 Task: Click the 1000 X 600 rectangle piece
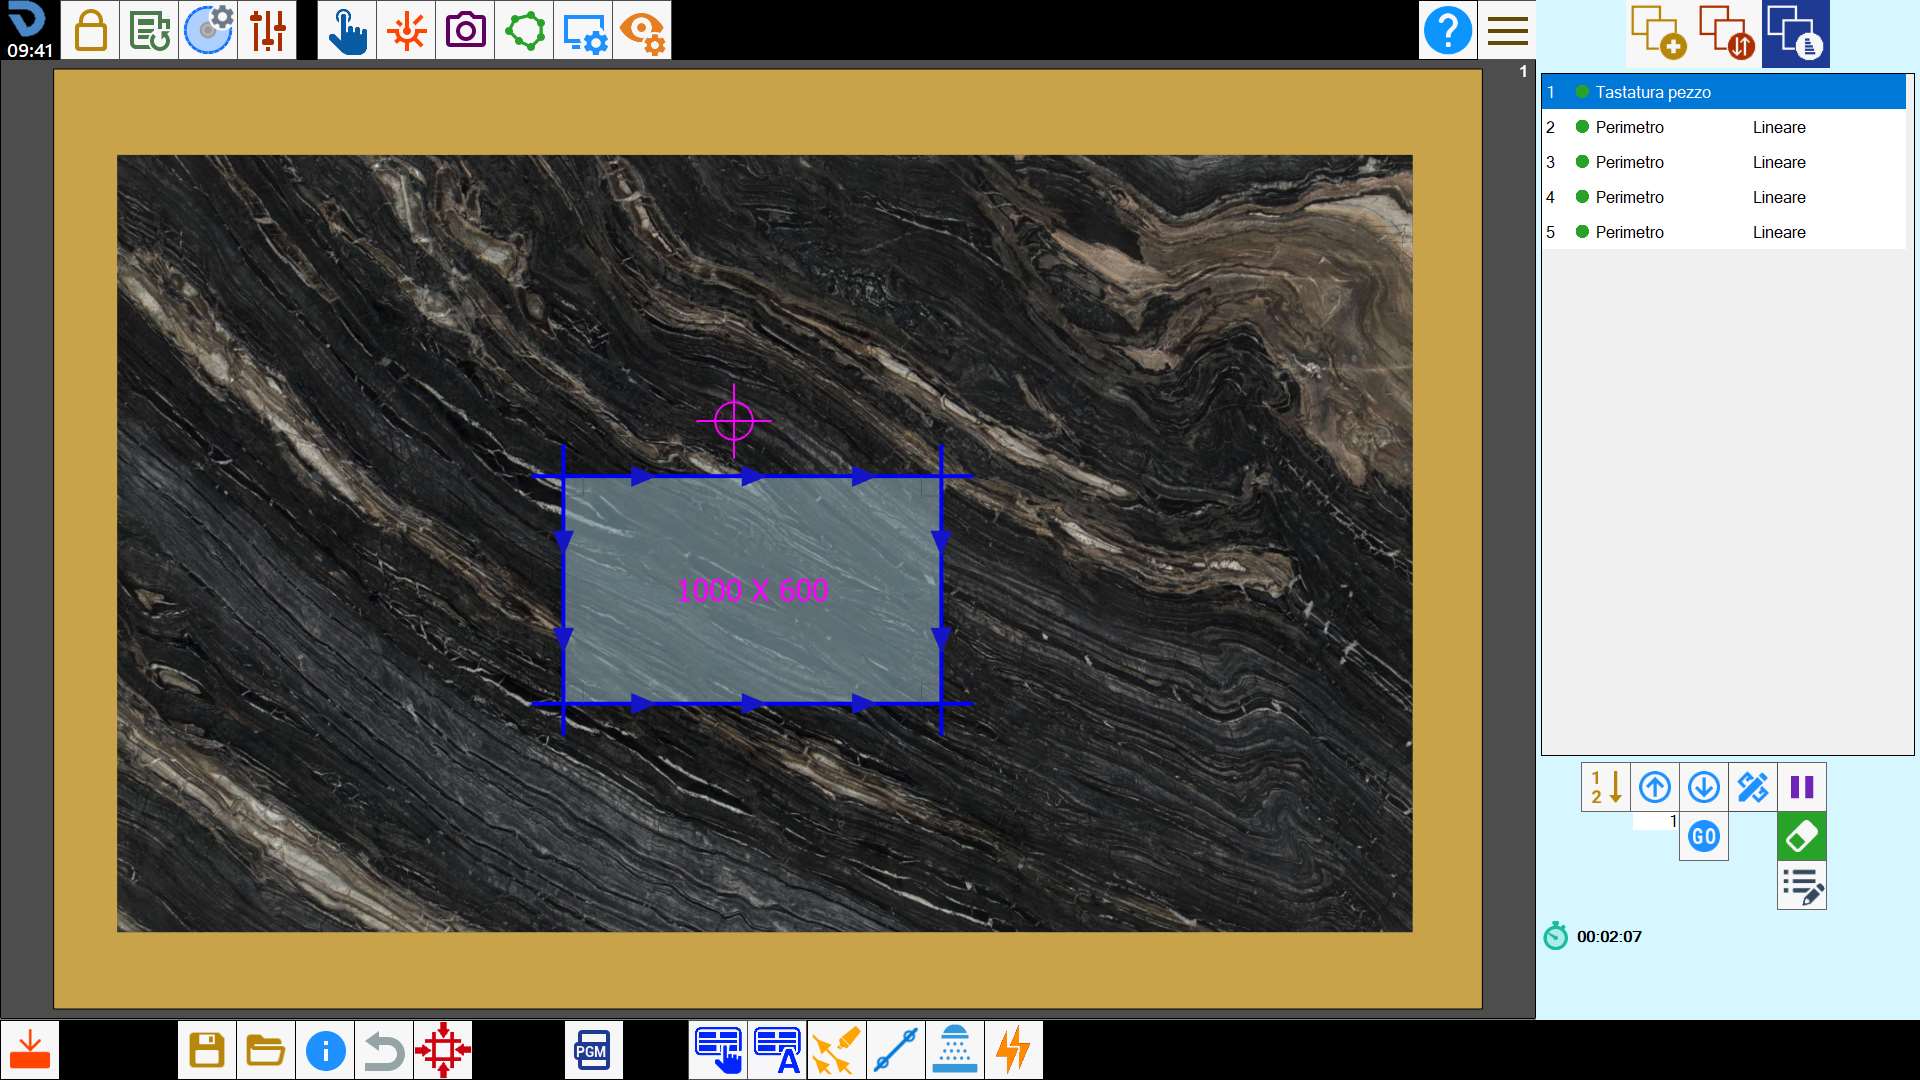pos(752,590)
